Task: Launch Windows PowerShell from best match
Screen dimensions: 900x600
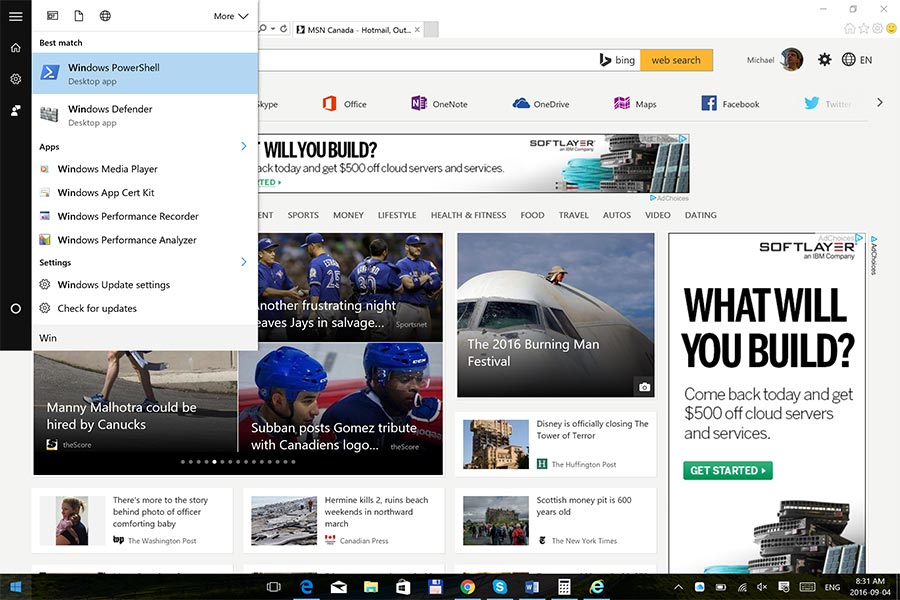Action: click(x=145, y=73)
